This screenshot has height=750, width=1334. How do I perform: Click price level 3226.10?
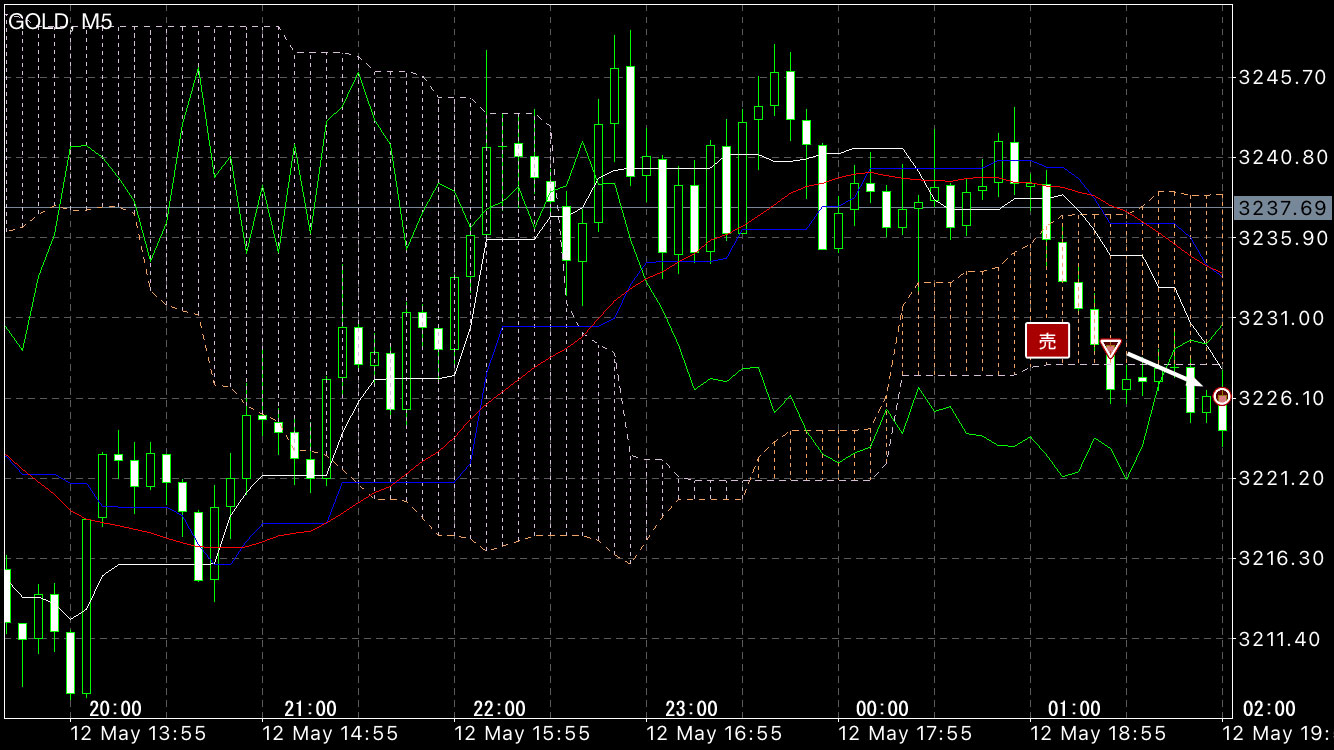[1282, 398]
